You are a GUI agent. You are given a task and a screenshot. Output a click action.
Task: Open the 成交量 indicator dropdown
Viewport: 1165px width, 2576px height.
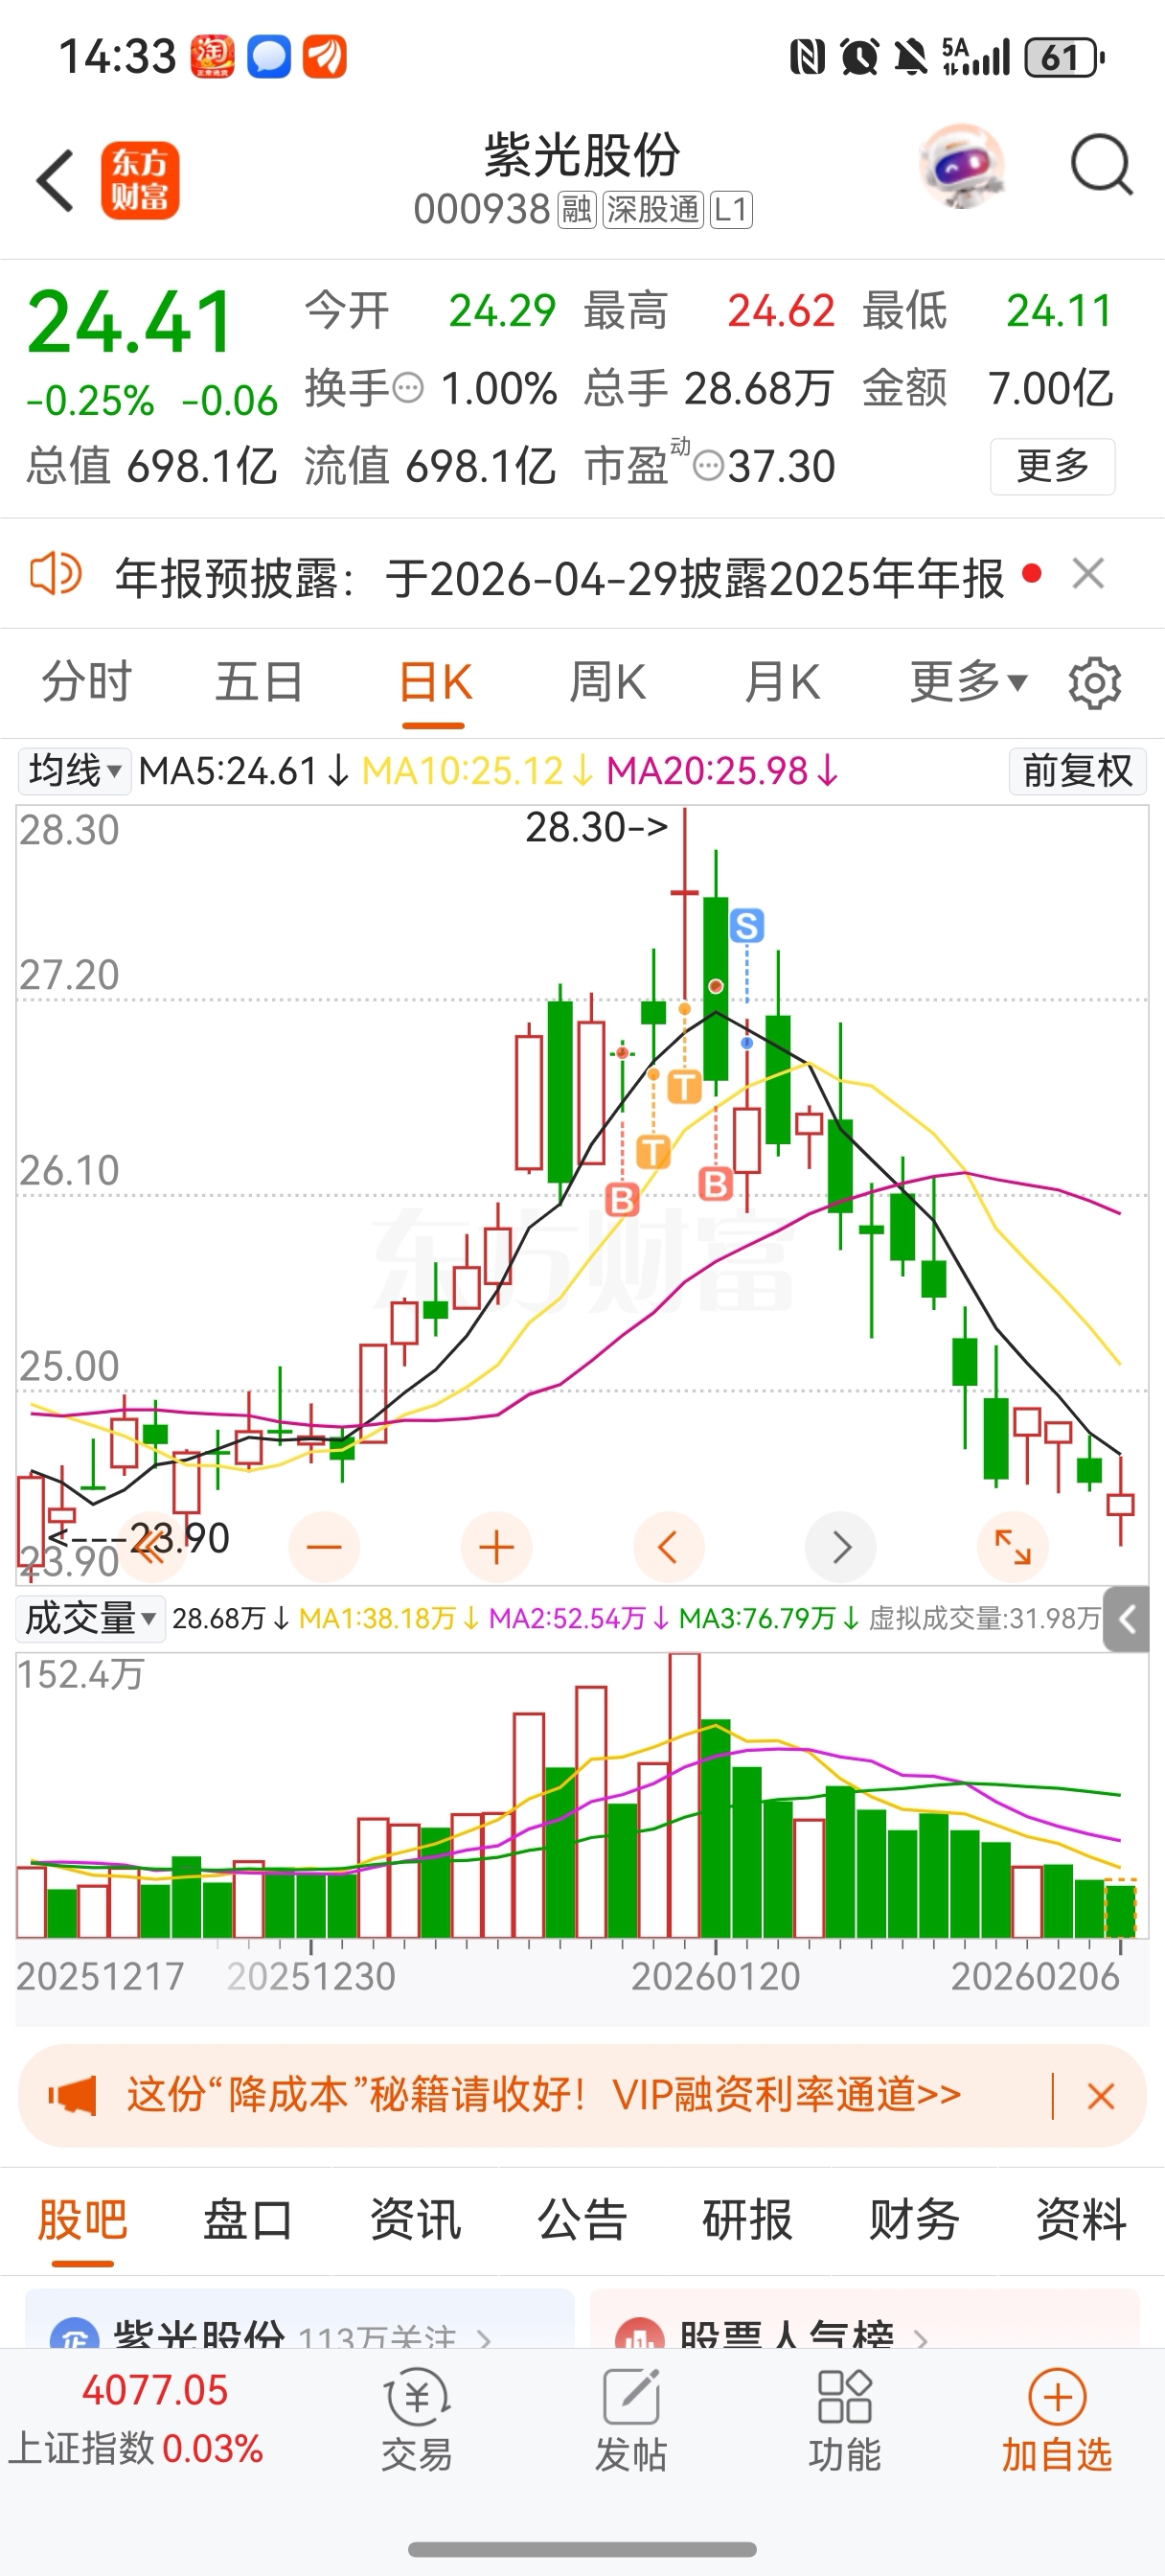coord(91,1618)
